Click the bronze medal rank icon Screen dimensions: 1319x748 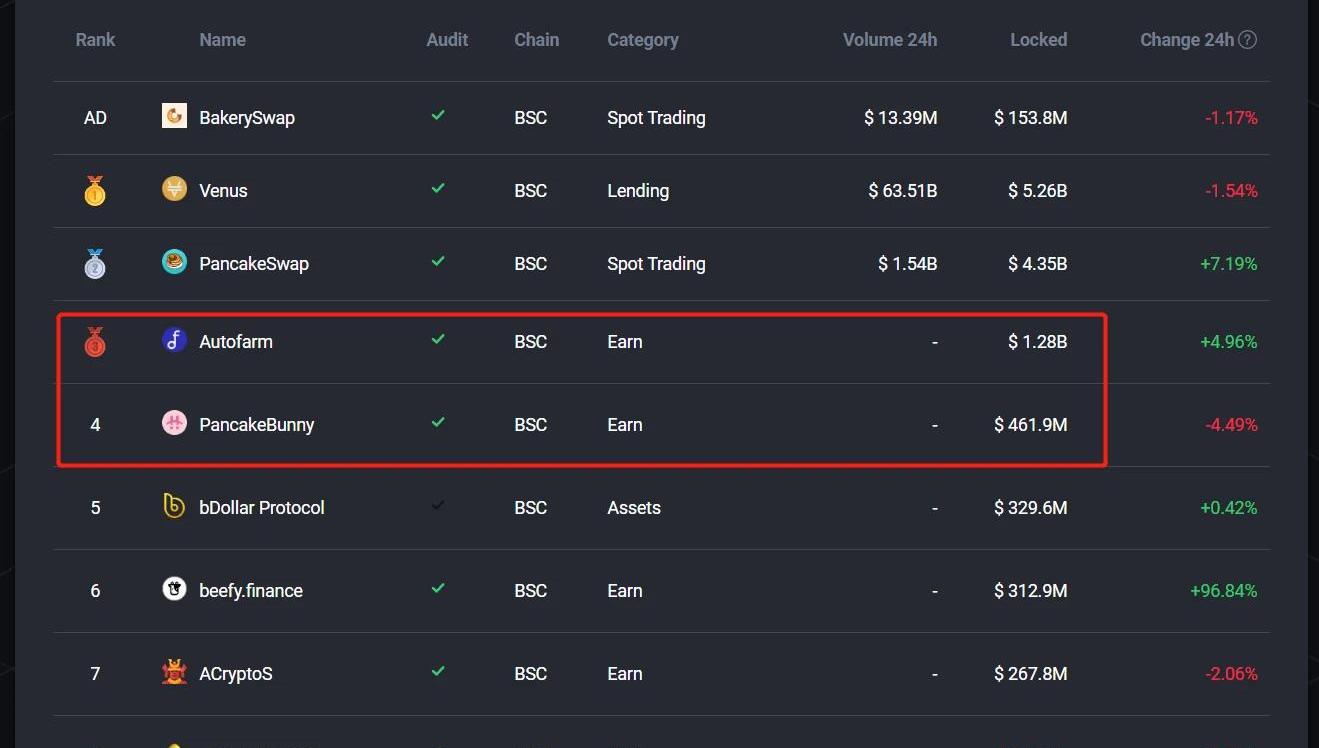point(95,342)
